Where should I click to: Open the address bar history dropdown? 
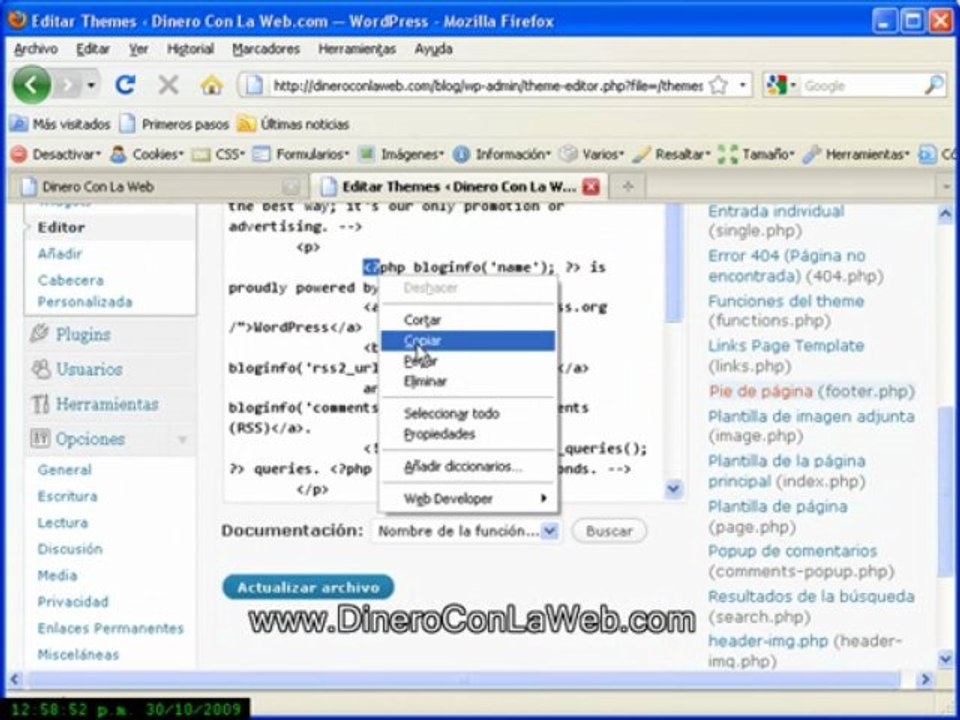pyautogui.click(x=743, y=85)
